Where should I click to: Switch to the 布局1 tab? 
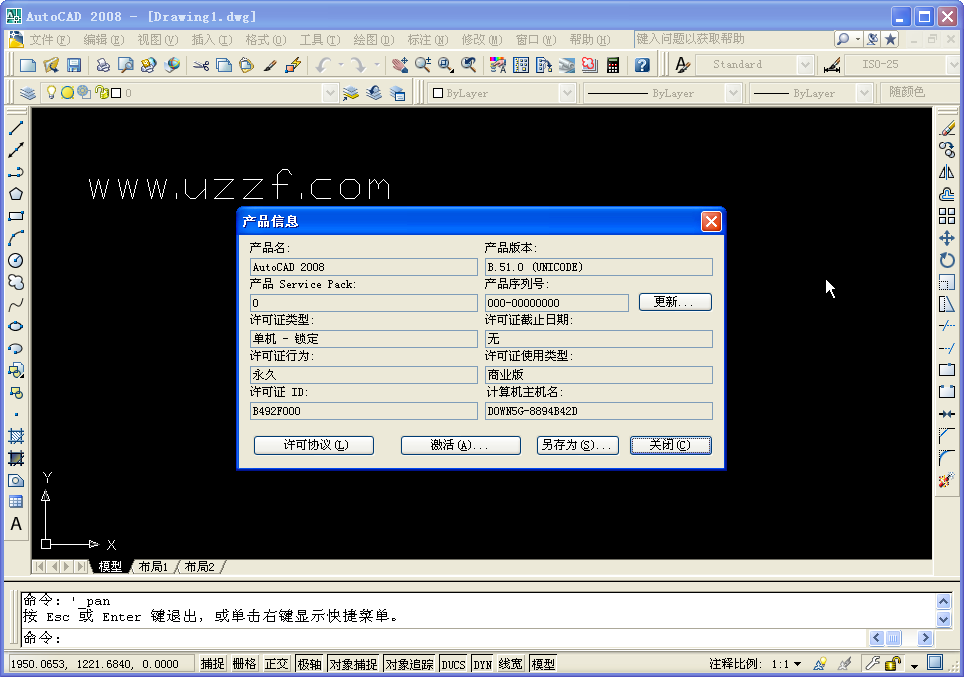click(152, 566)
